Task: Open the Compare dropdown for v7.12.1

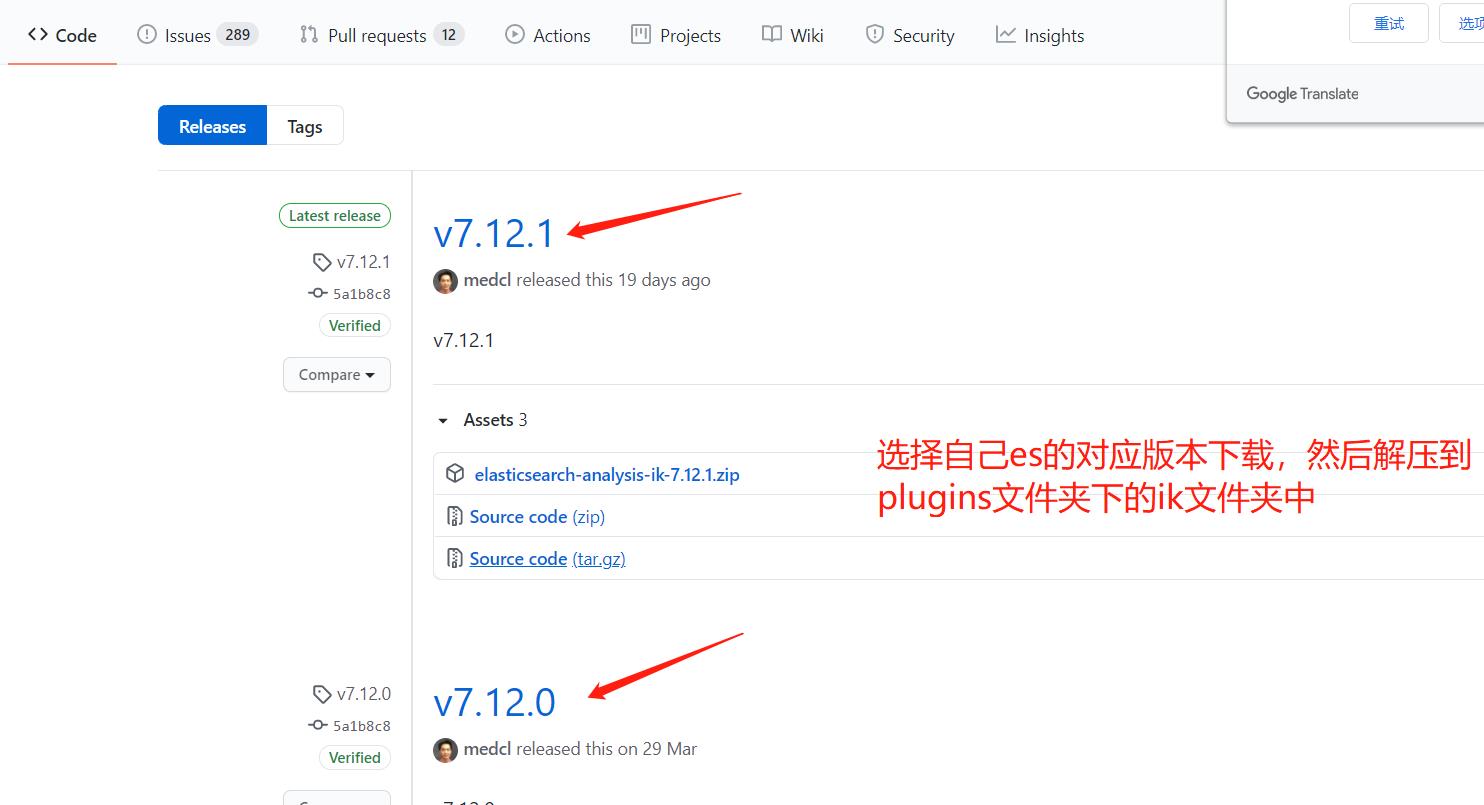Action: pyautogui.click(x=337, y=375)
